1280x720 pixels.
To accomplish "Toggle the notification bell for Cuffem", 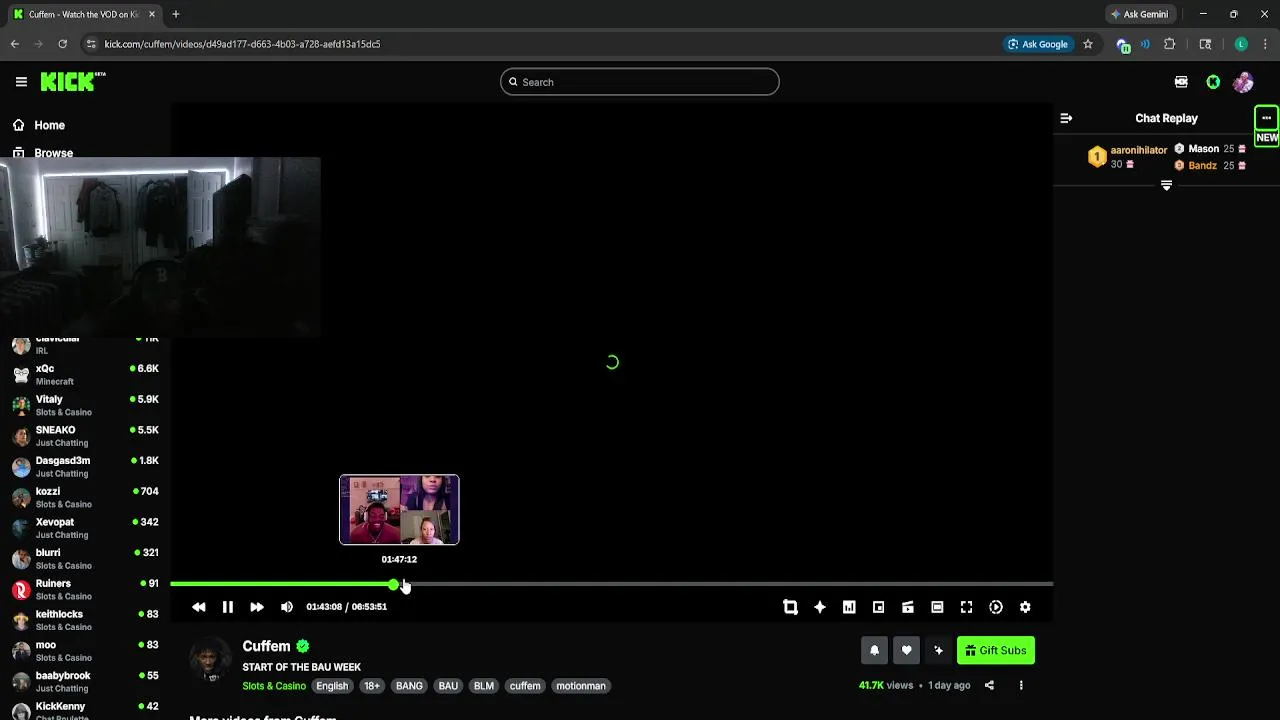I will click(874, 650).
